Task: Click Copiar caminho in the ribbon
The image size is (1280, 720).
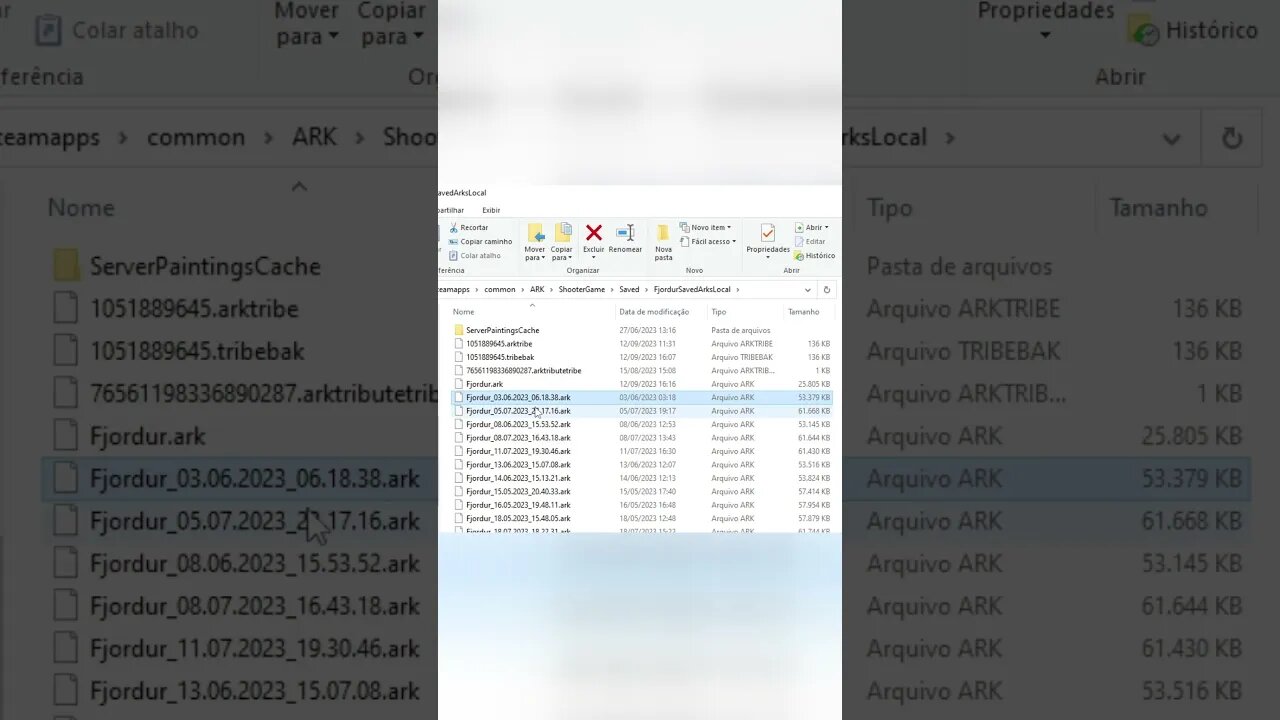Action: 480,241
